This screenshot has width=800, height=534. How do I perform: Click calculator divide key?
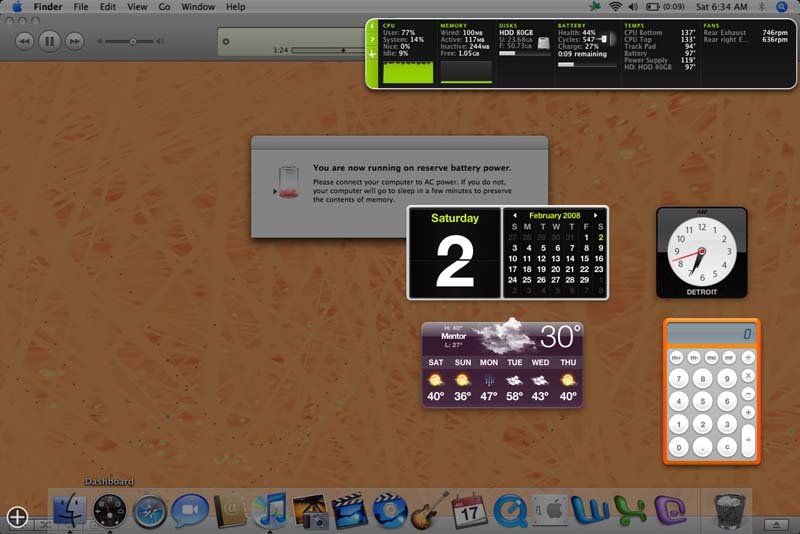[748, 358]
